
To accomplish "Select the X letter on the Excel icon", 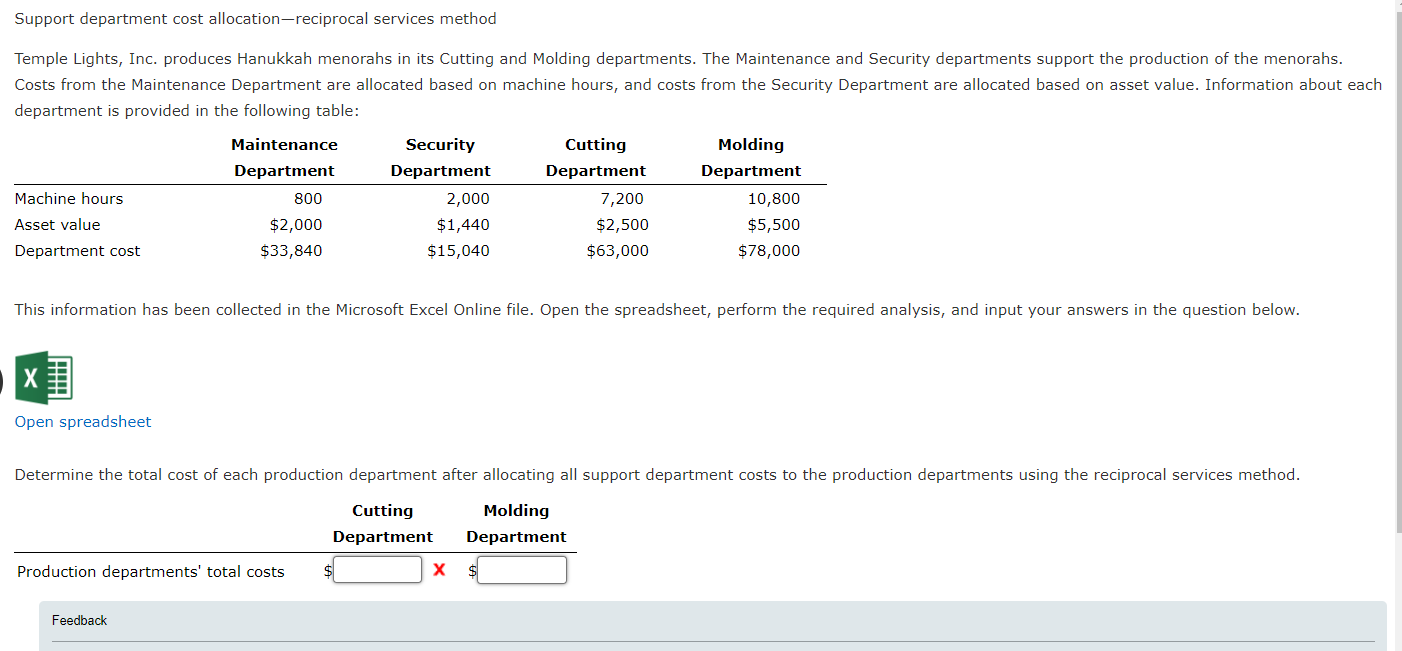I will point(30,378).
